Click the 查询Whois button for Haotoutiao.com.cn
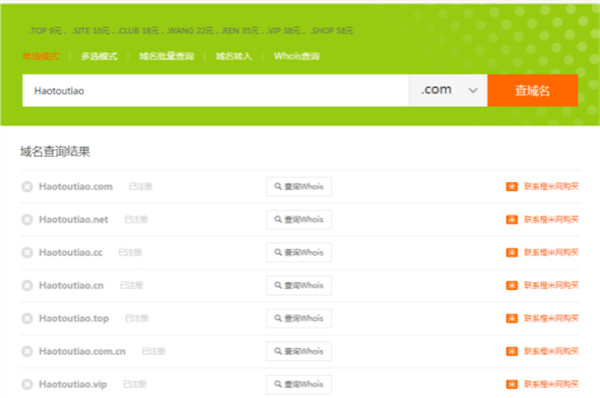600x398 pixels. click(x=299, y=351)
